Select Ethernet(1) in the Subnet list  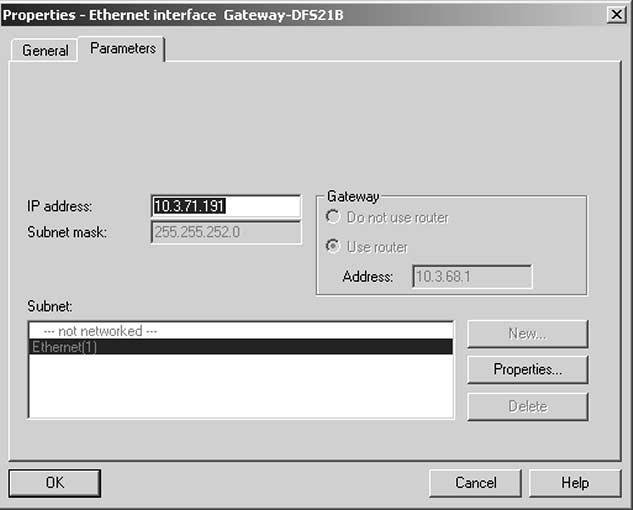(241, 347)
